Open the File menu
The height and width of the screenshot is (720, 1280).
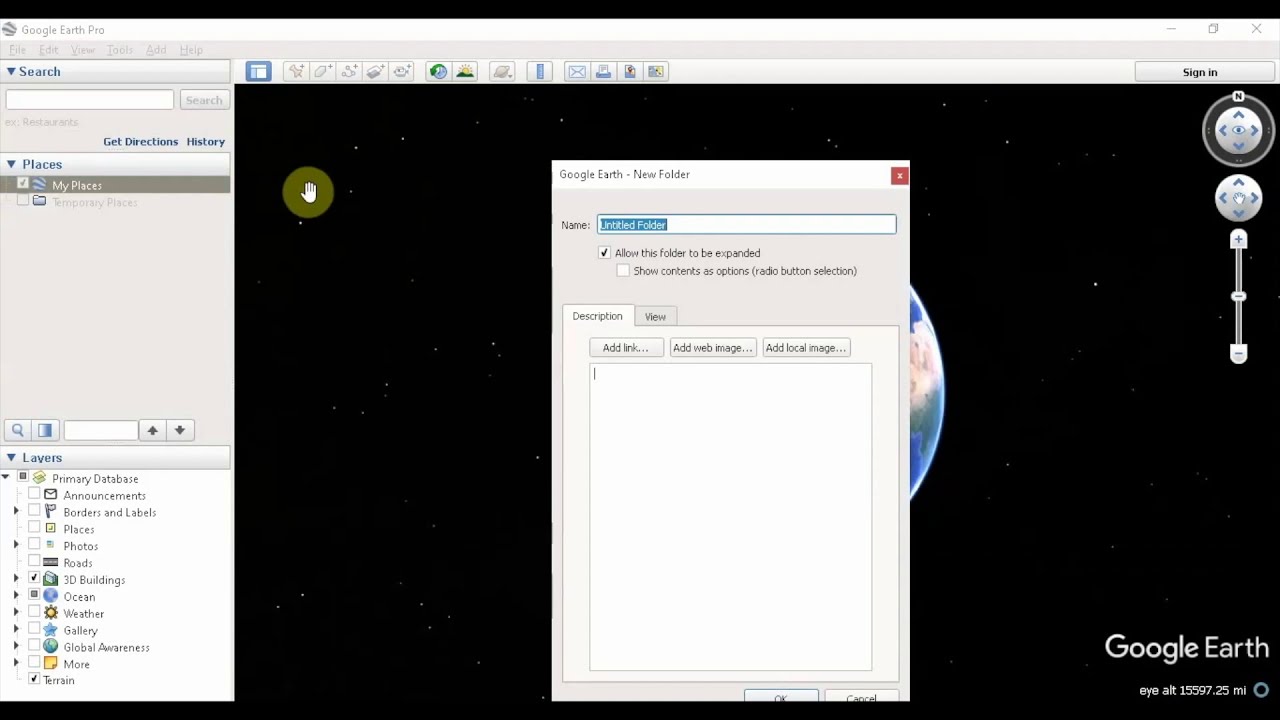point(18,50)
